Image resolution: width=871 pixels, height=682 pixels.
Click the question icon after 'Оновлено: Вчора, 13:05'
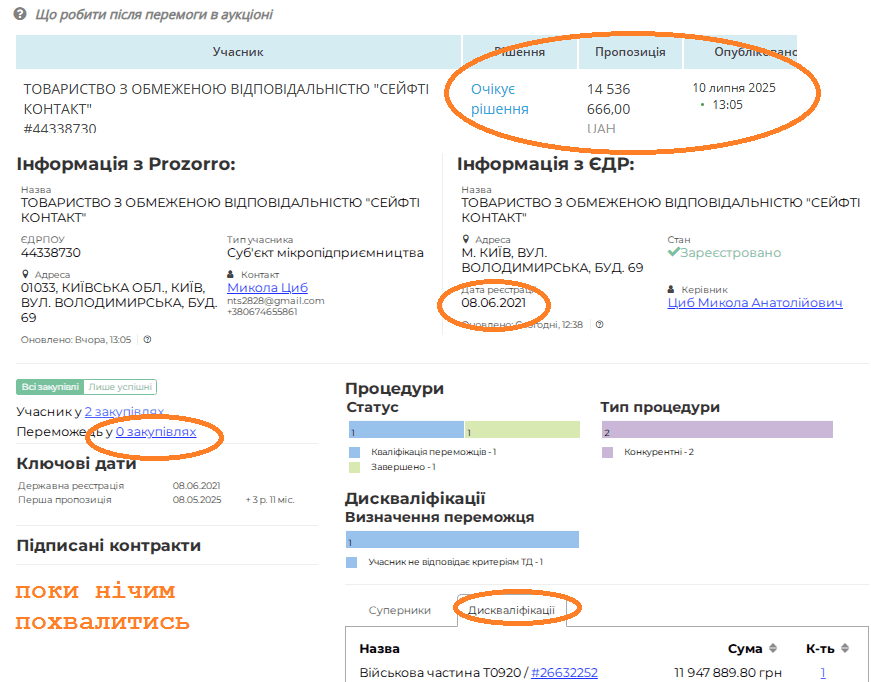[x=147, y=340]
